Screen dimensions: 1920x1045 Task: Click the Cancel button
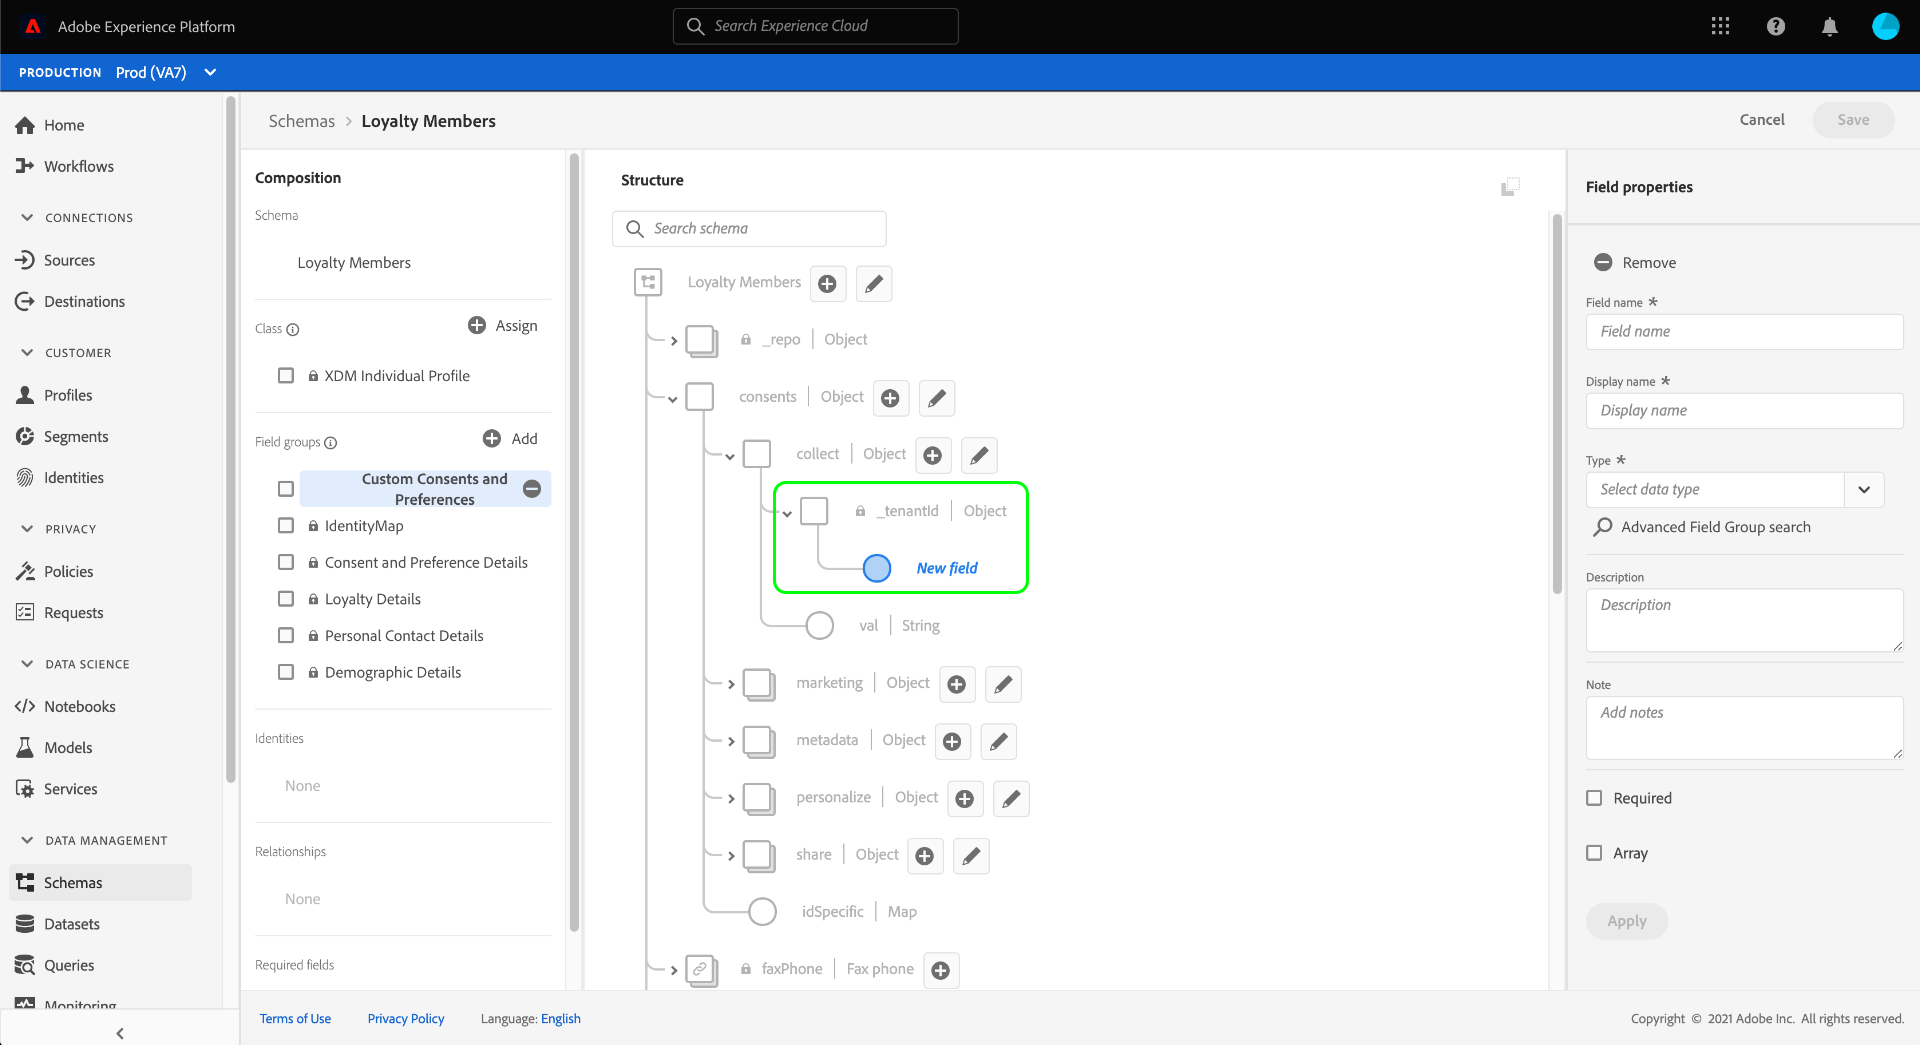pos(1762,120)
